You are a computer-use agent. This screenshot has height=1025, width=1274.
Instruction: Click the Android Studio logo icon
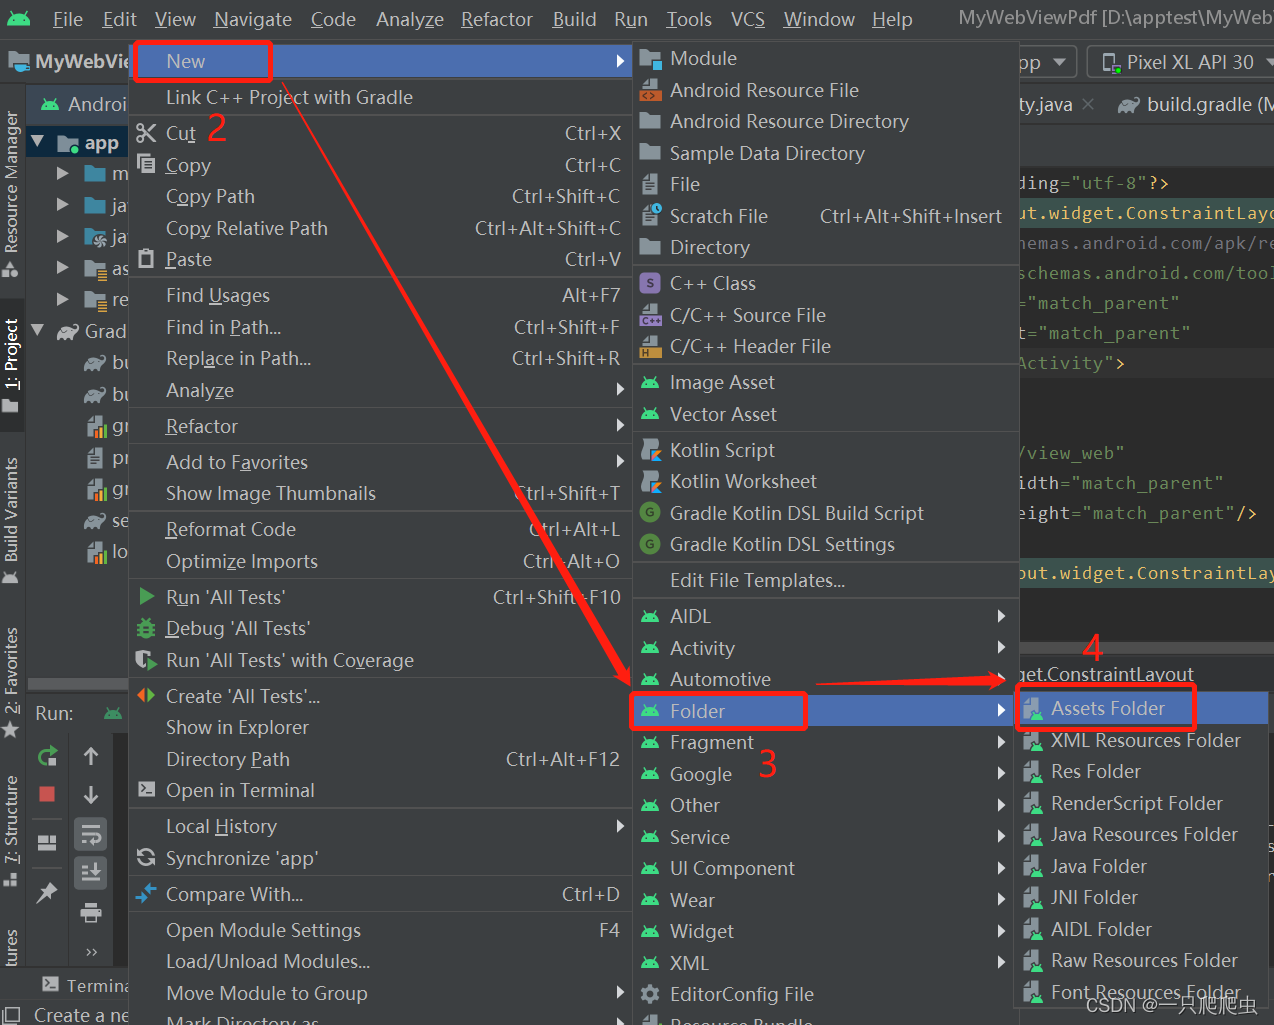click(18, 19)
